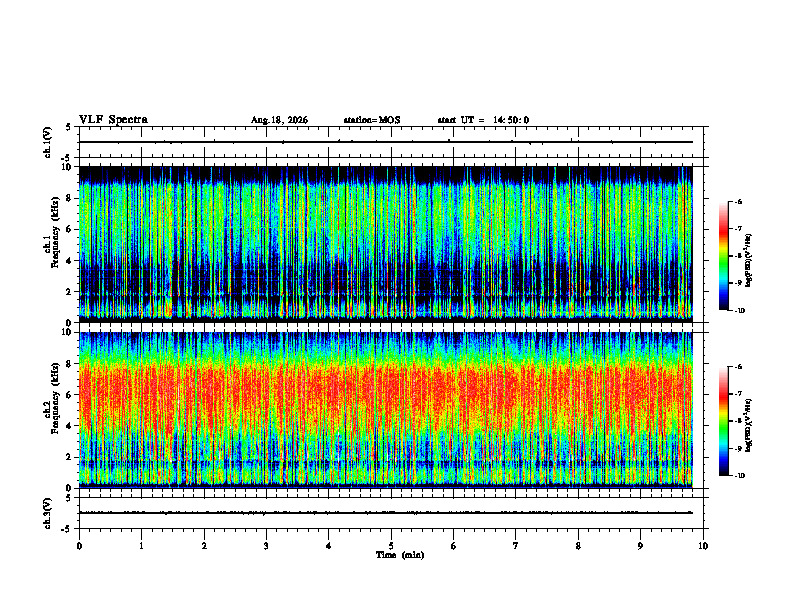Click the ch.1 color bar log(PSD) caption
792x612 pixels.
750,260
